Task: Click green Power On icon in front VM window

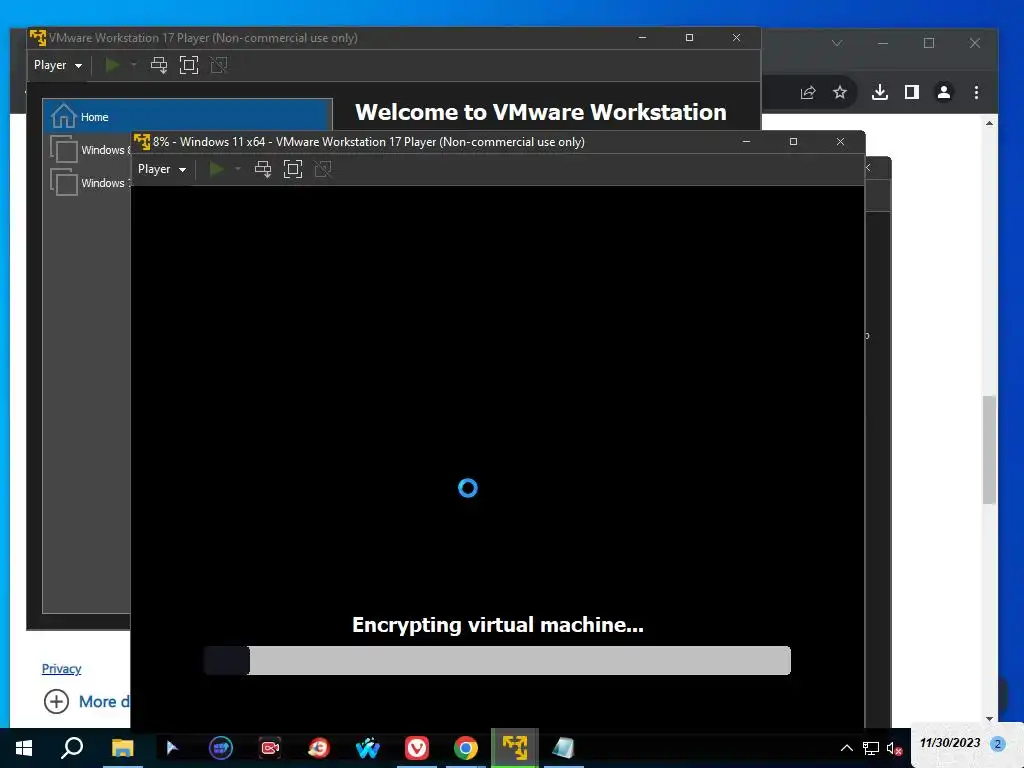Action: pos(216,169)
